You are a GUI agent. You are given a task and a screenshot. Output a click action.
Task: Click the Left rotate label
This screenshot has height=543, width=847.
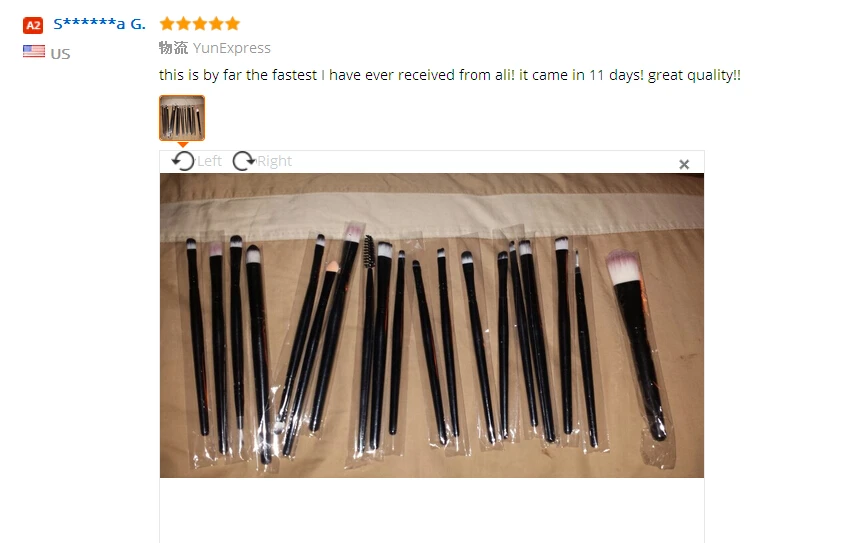(x=210, y=161)
